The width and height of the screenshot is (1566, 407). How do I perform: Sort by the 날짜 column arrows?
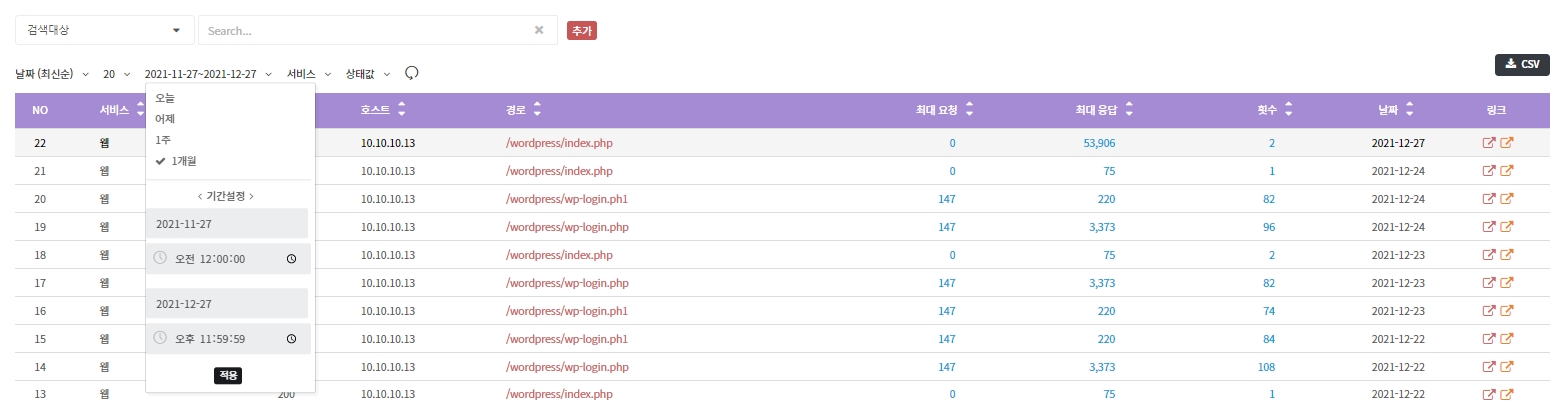pos(1410,110)
